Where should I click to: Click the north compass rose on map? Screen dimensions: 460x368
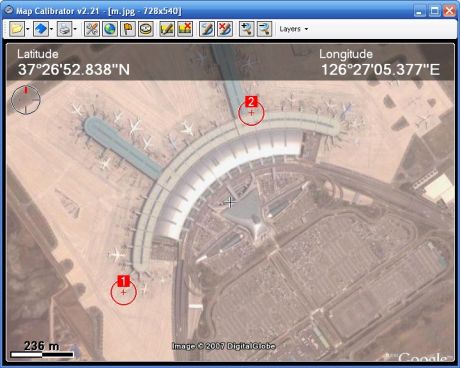click(x=26, y=100)
